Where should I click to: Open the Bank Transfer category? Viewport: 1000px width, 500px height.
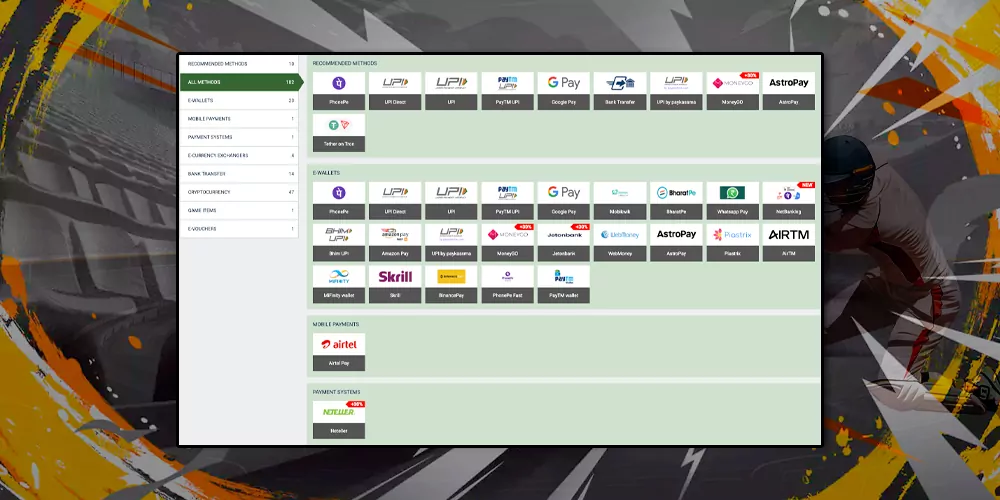click(x=239, y=174)
